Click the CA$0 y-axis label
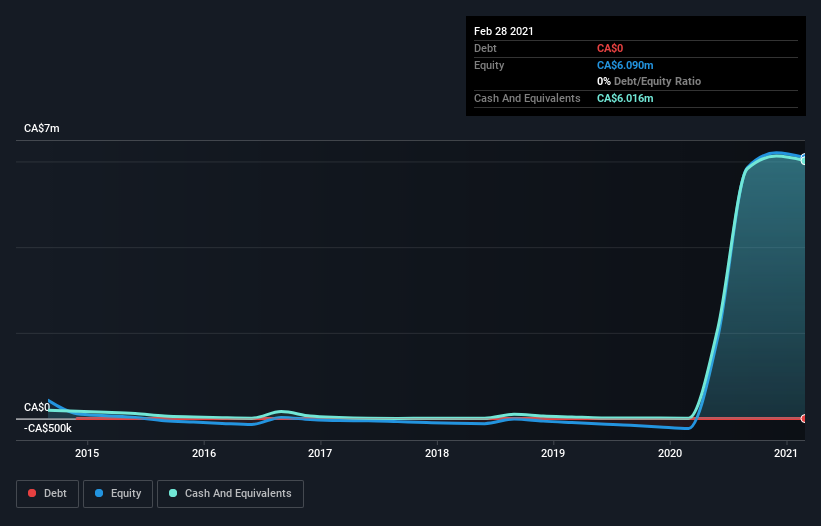This screenshot has width=821, height=526. tap(37, 407)
